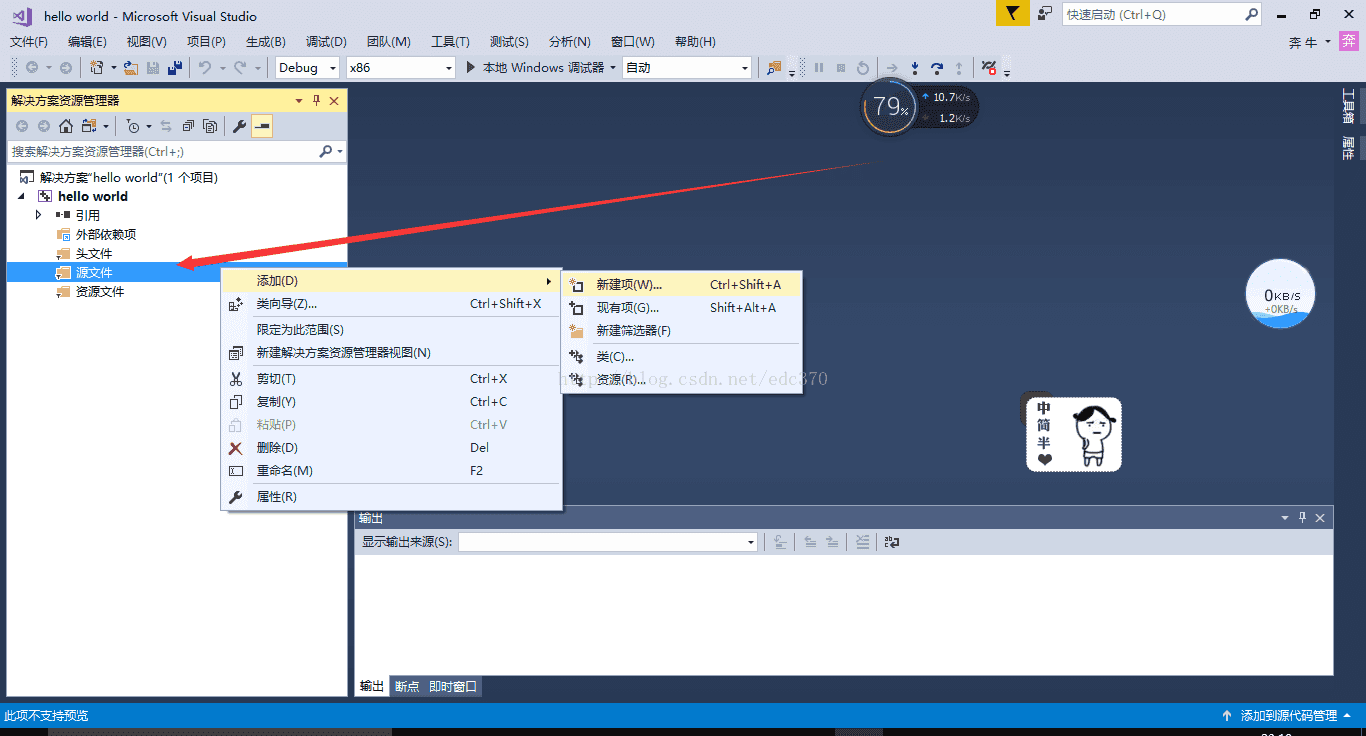The width and height of the screenshot is (1366, 736).
Task: Click the breakpoint toggle icon at toolbar end
Action: 989,68
